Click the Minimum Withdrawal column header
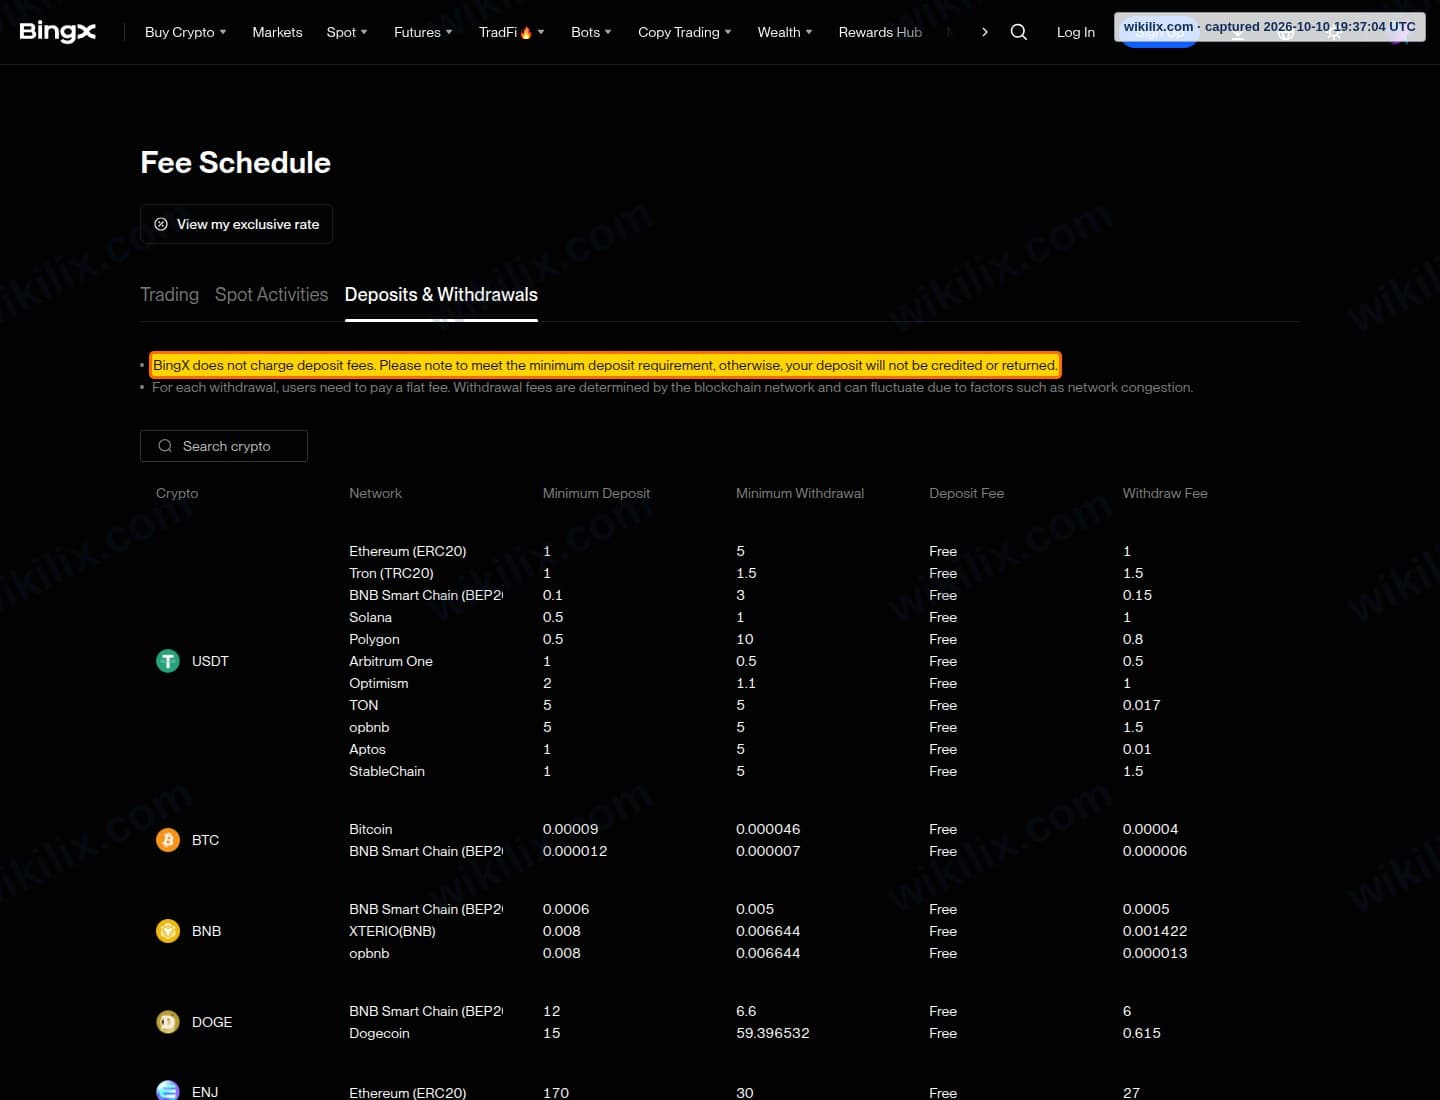Screen dimensions: 1440x1100 [x=800, y=493]
